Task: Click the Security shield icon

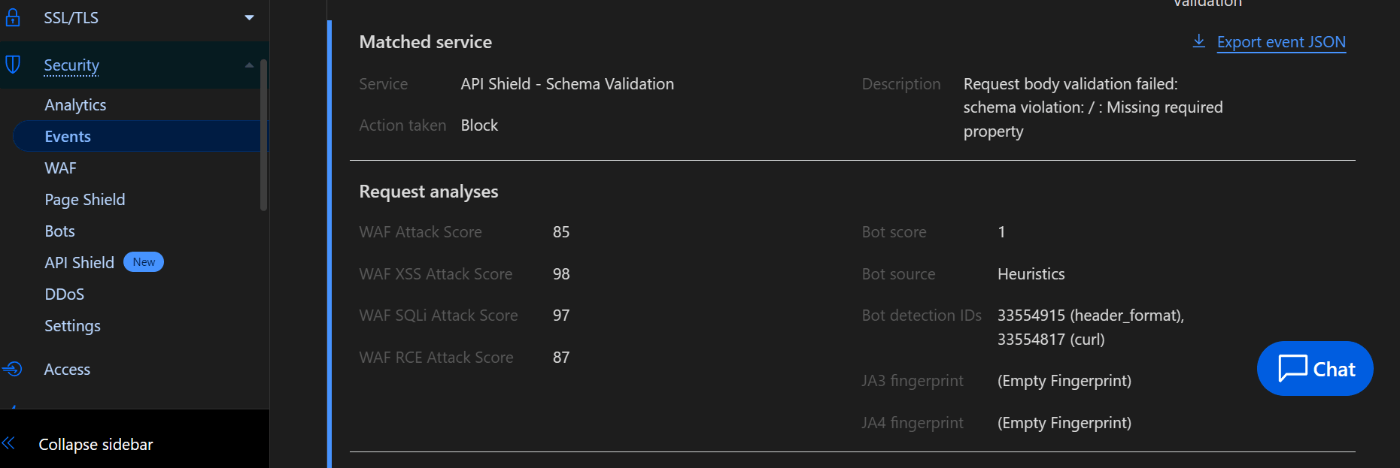Action: tap(13, 65)
